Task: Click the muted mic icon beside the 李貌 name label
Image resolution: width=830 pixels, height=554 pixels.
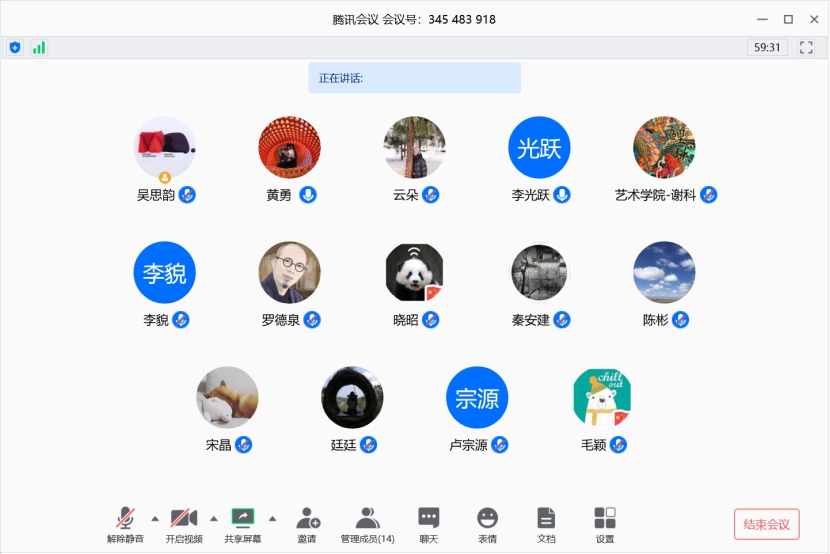Action: point(181,320)
